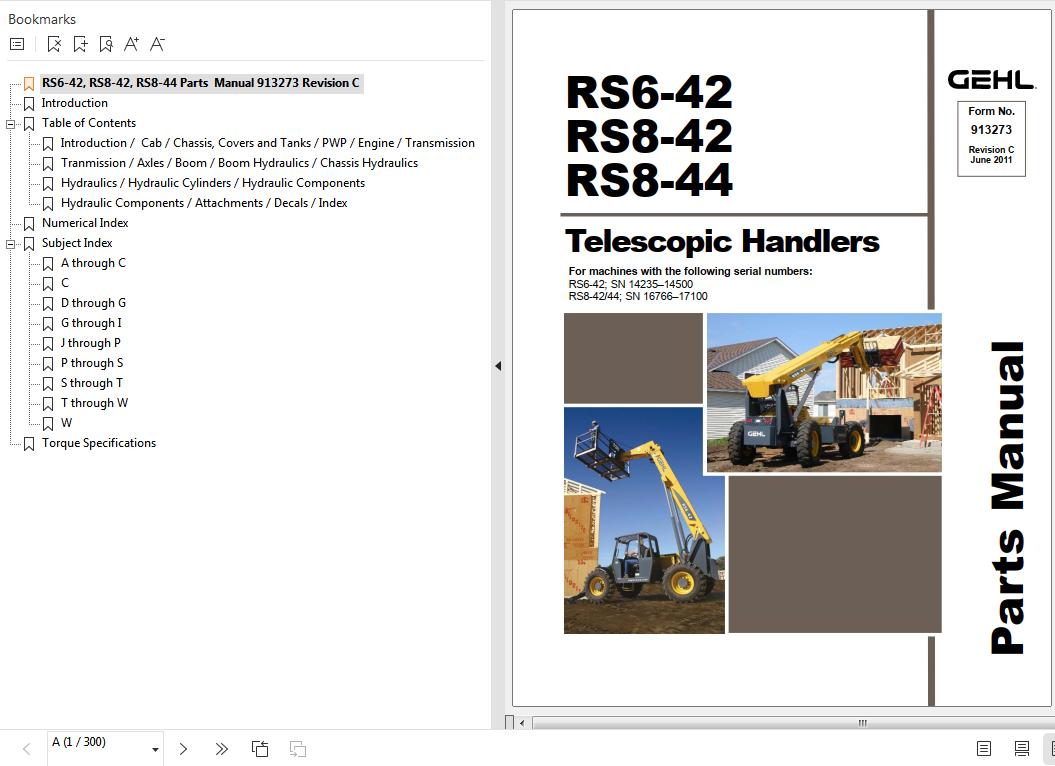Open the 'P through S' bookmark
This screenshot has height=766, width=1055.
(x=92, y=363)
